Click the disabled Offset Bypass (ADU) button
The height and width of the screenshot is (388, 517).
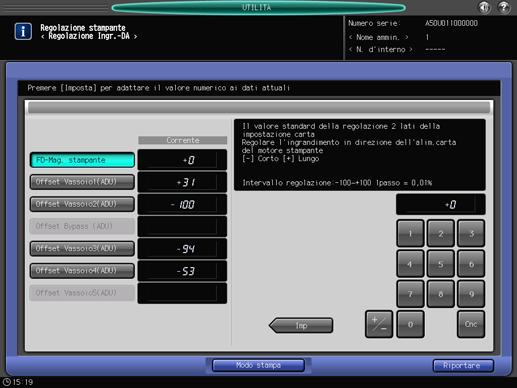[82, 226]
